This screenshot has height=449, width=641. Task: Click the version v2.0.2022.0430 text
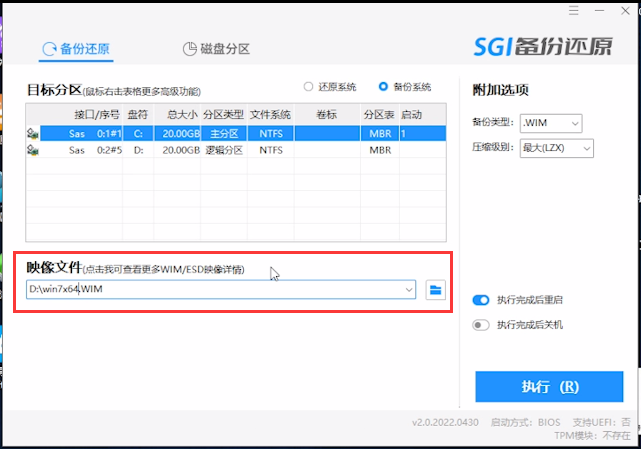(x=445, y=422)
